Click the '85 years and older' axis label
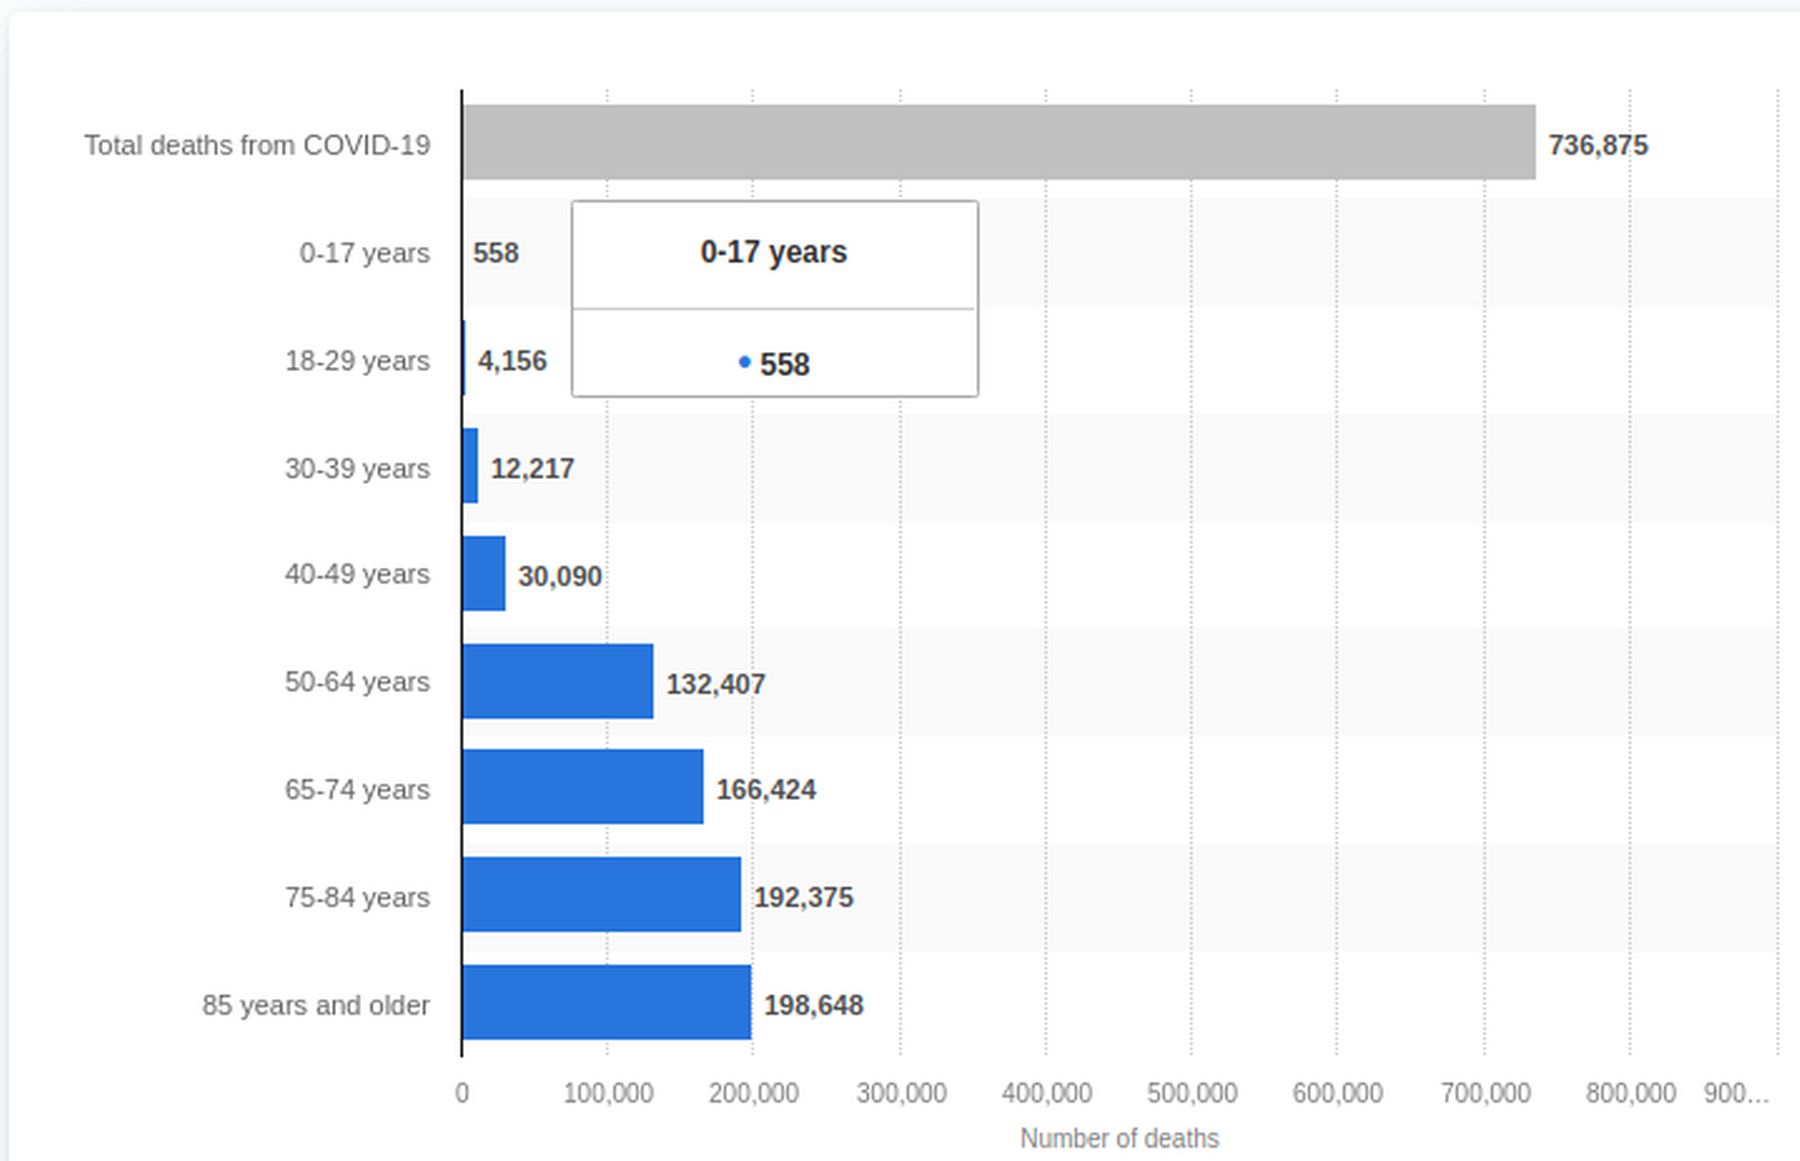The height and width of the screenshot is (1161, 1800). (316, 1005)
